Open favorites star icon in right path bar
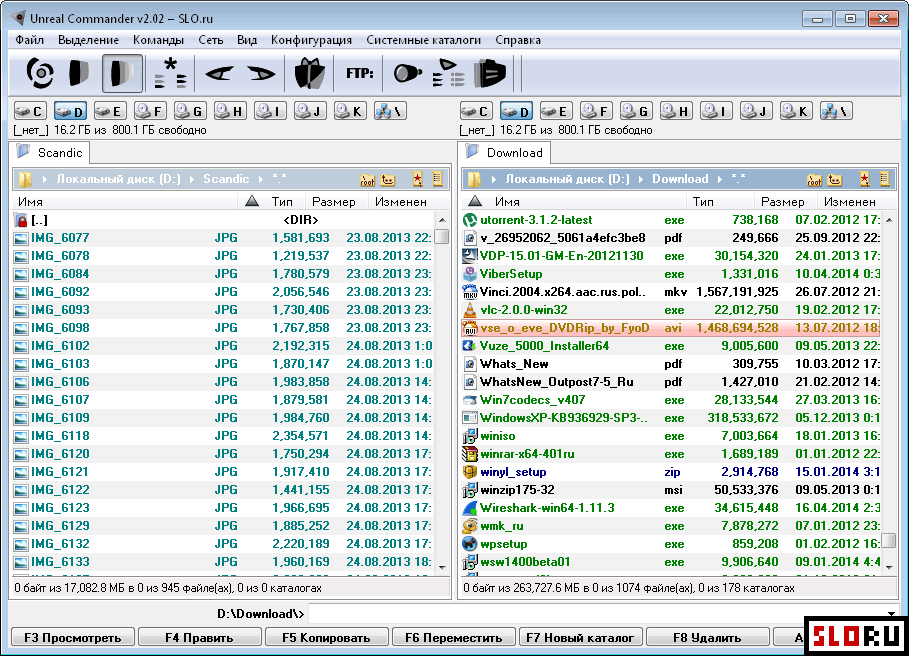 [x=864, y=180]
